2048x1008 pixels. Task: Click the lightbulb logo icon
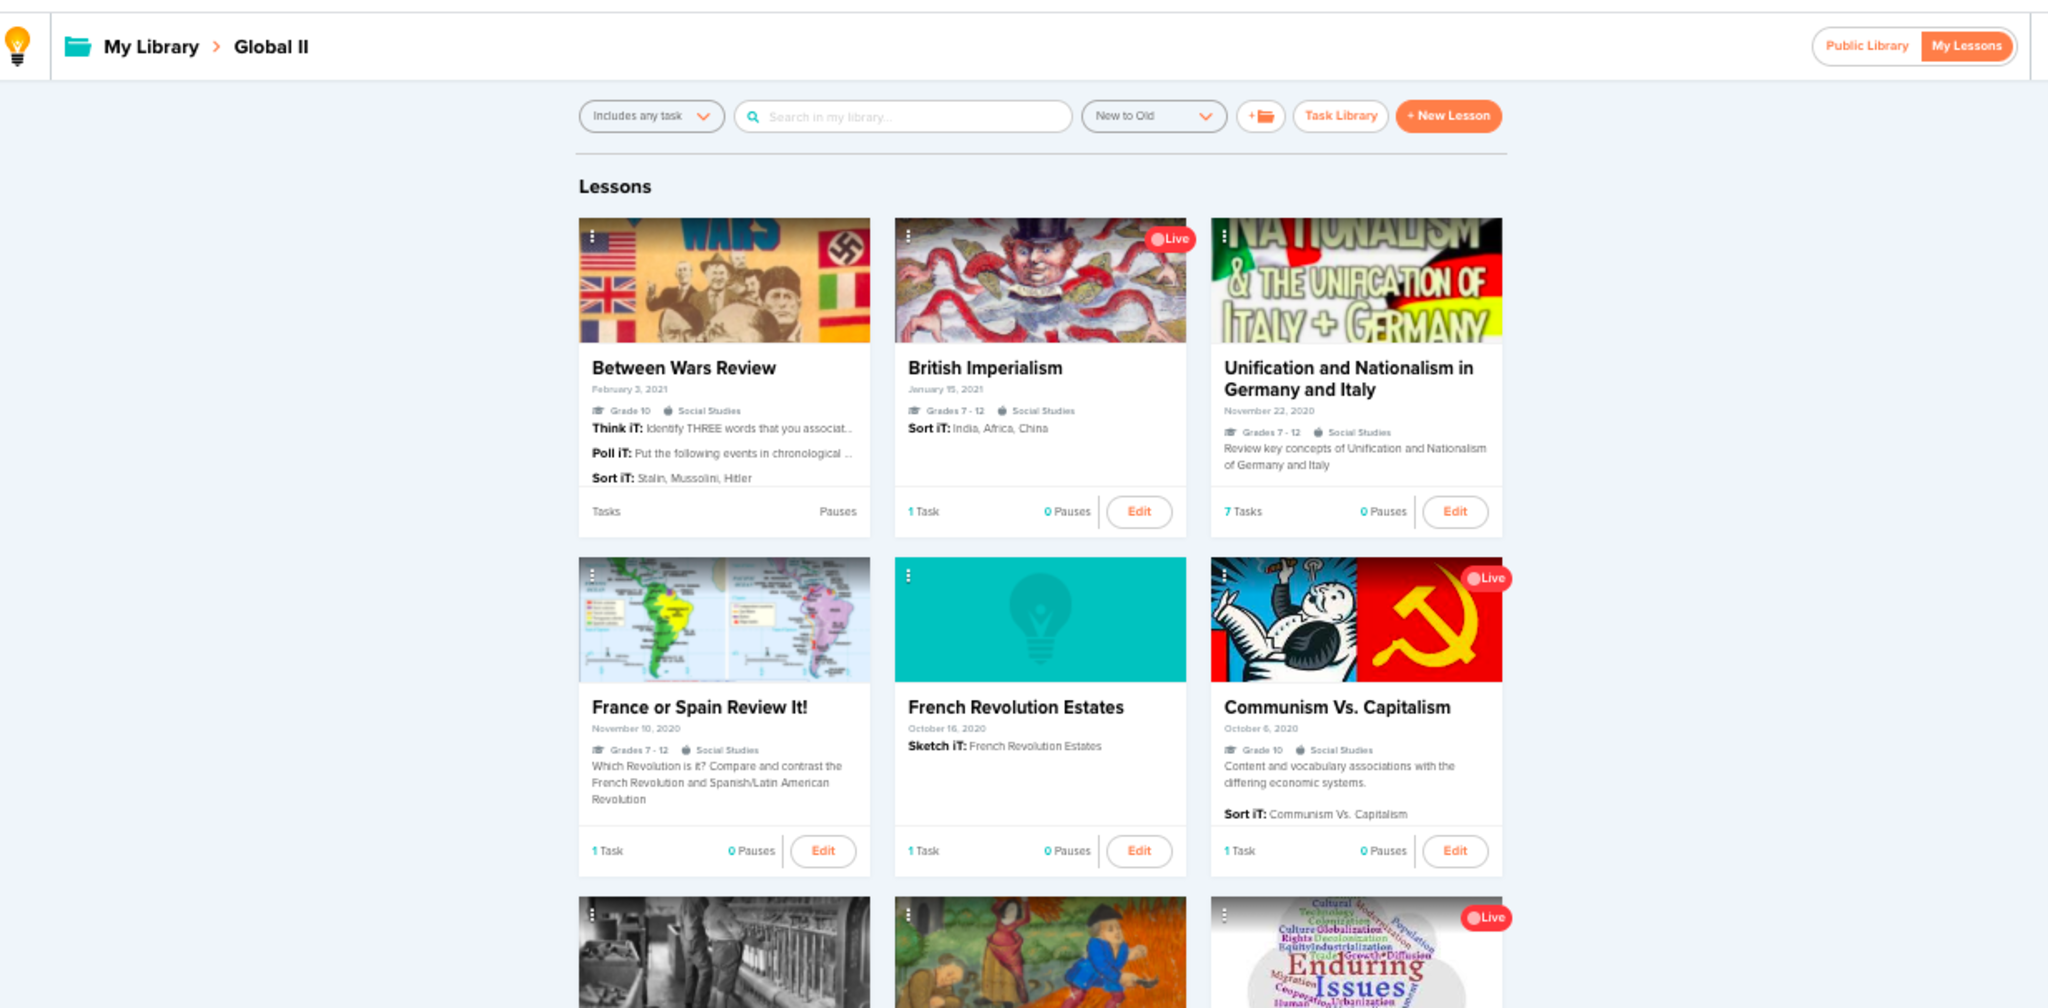[x=17, y=46]
